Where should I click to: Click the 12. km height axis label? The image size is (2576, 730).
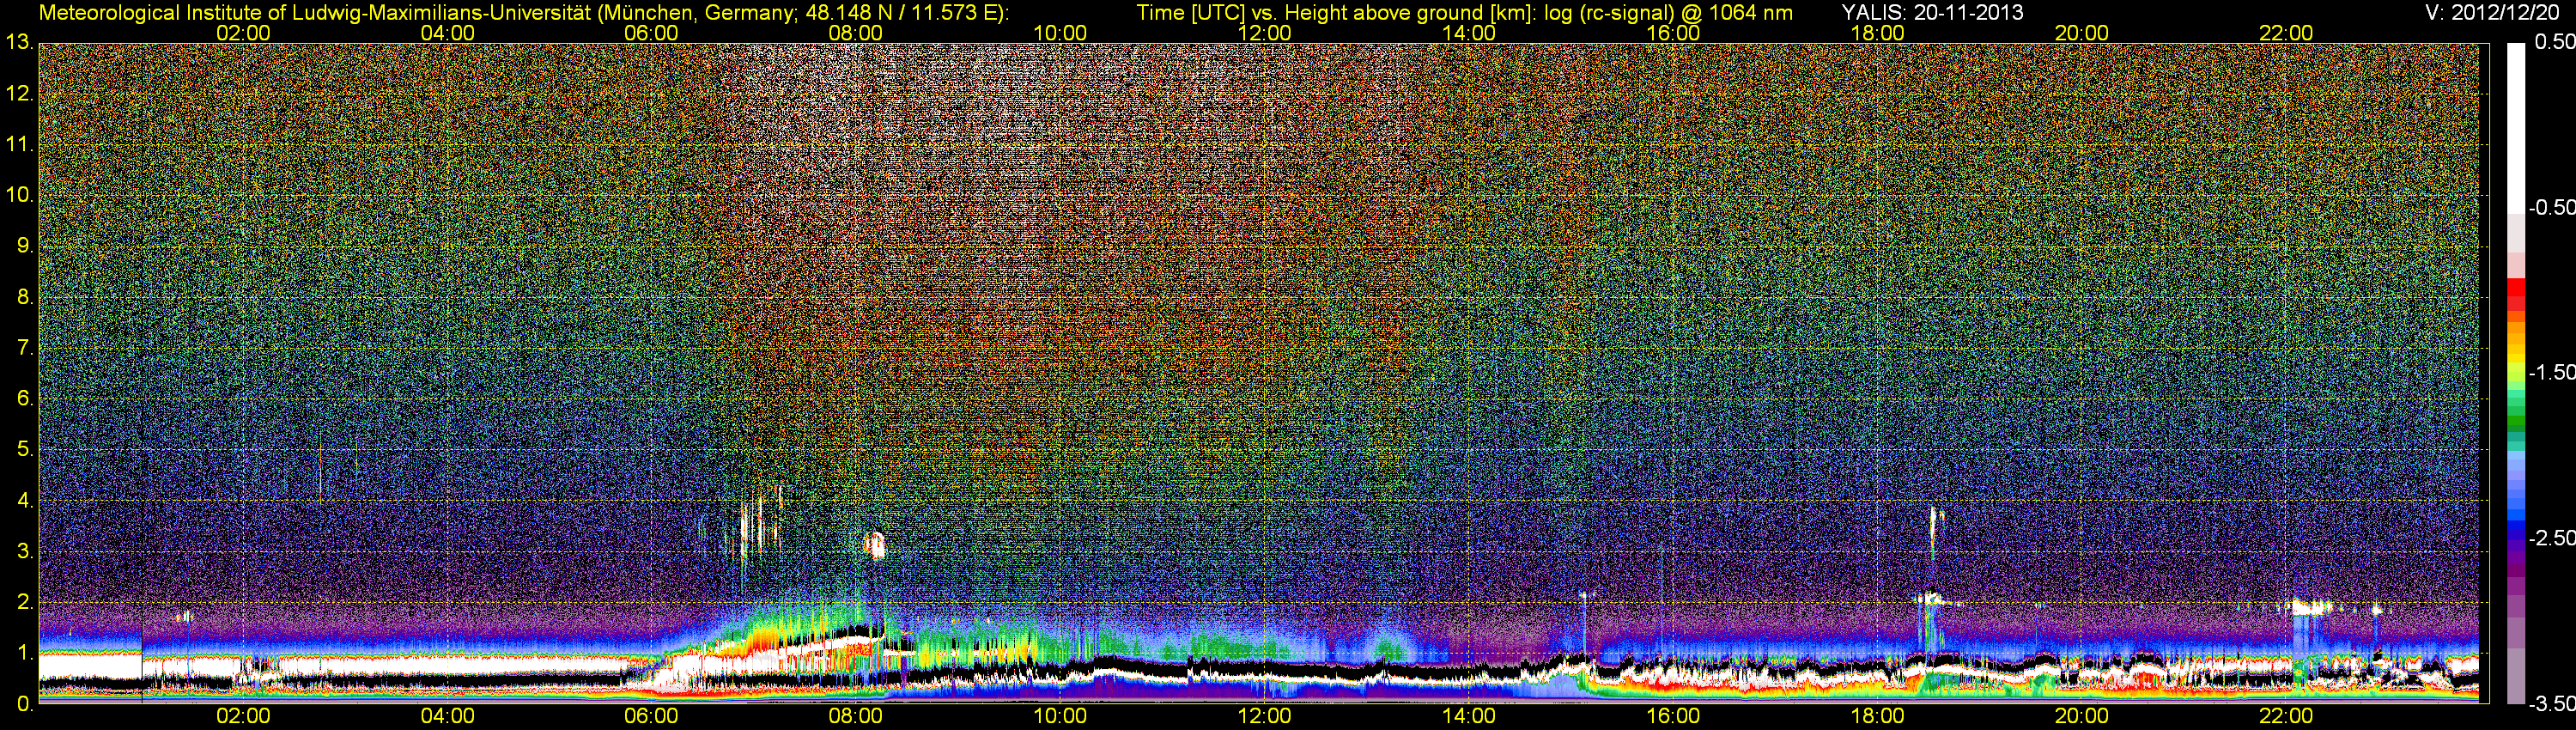point(19,93)
